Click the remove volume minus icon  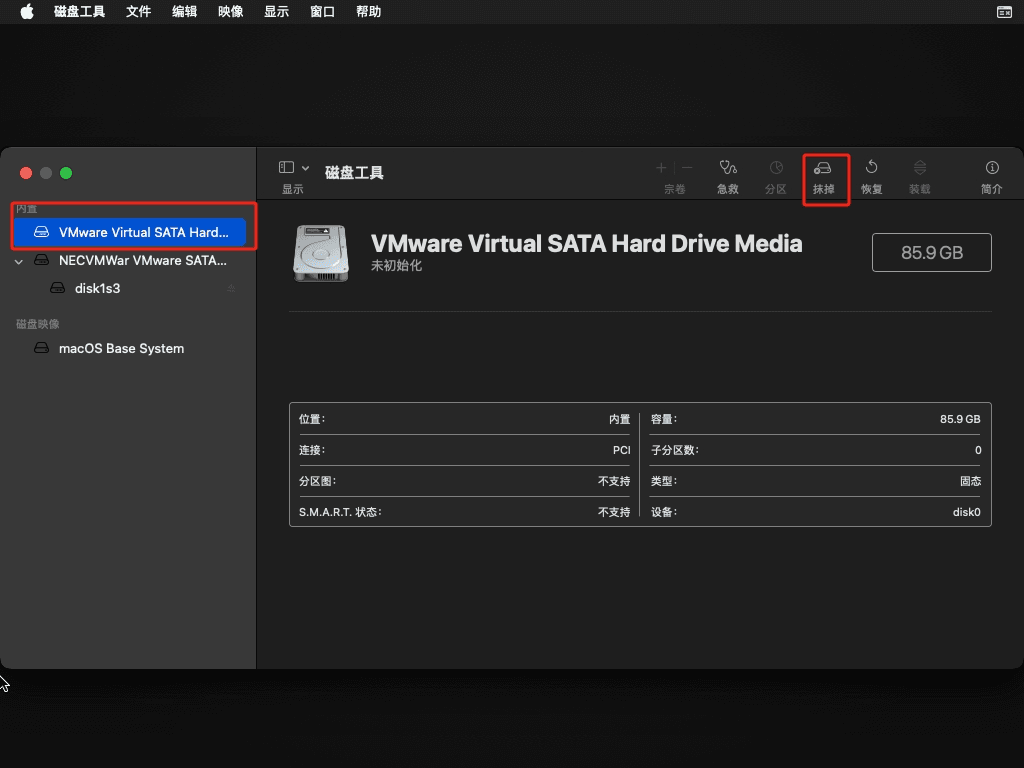(687, 168)
